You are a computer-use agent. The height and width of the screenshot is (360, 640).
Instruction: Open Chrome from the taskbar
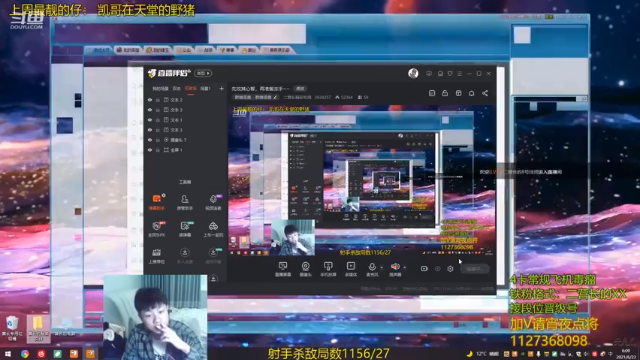[25, 354]
